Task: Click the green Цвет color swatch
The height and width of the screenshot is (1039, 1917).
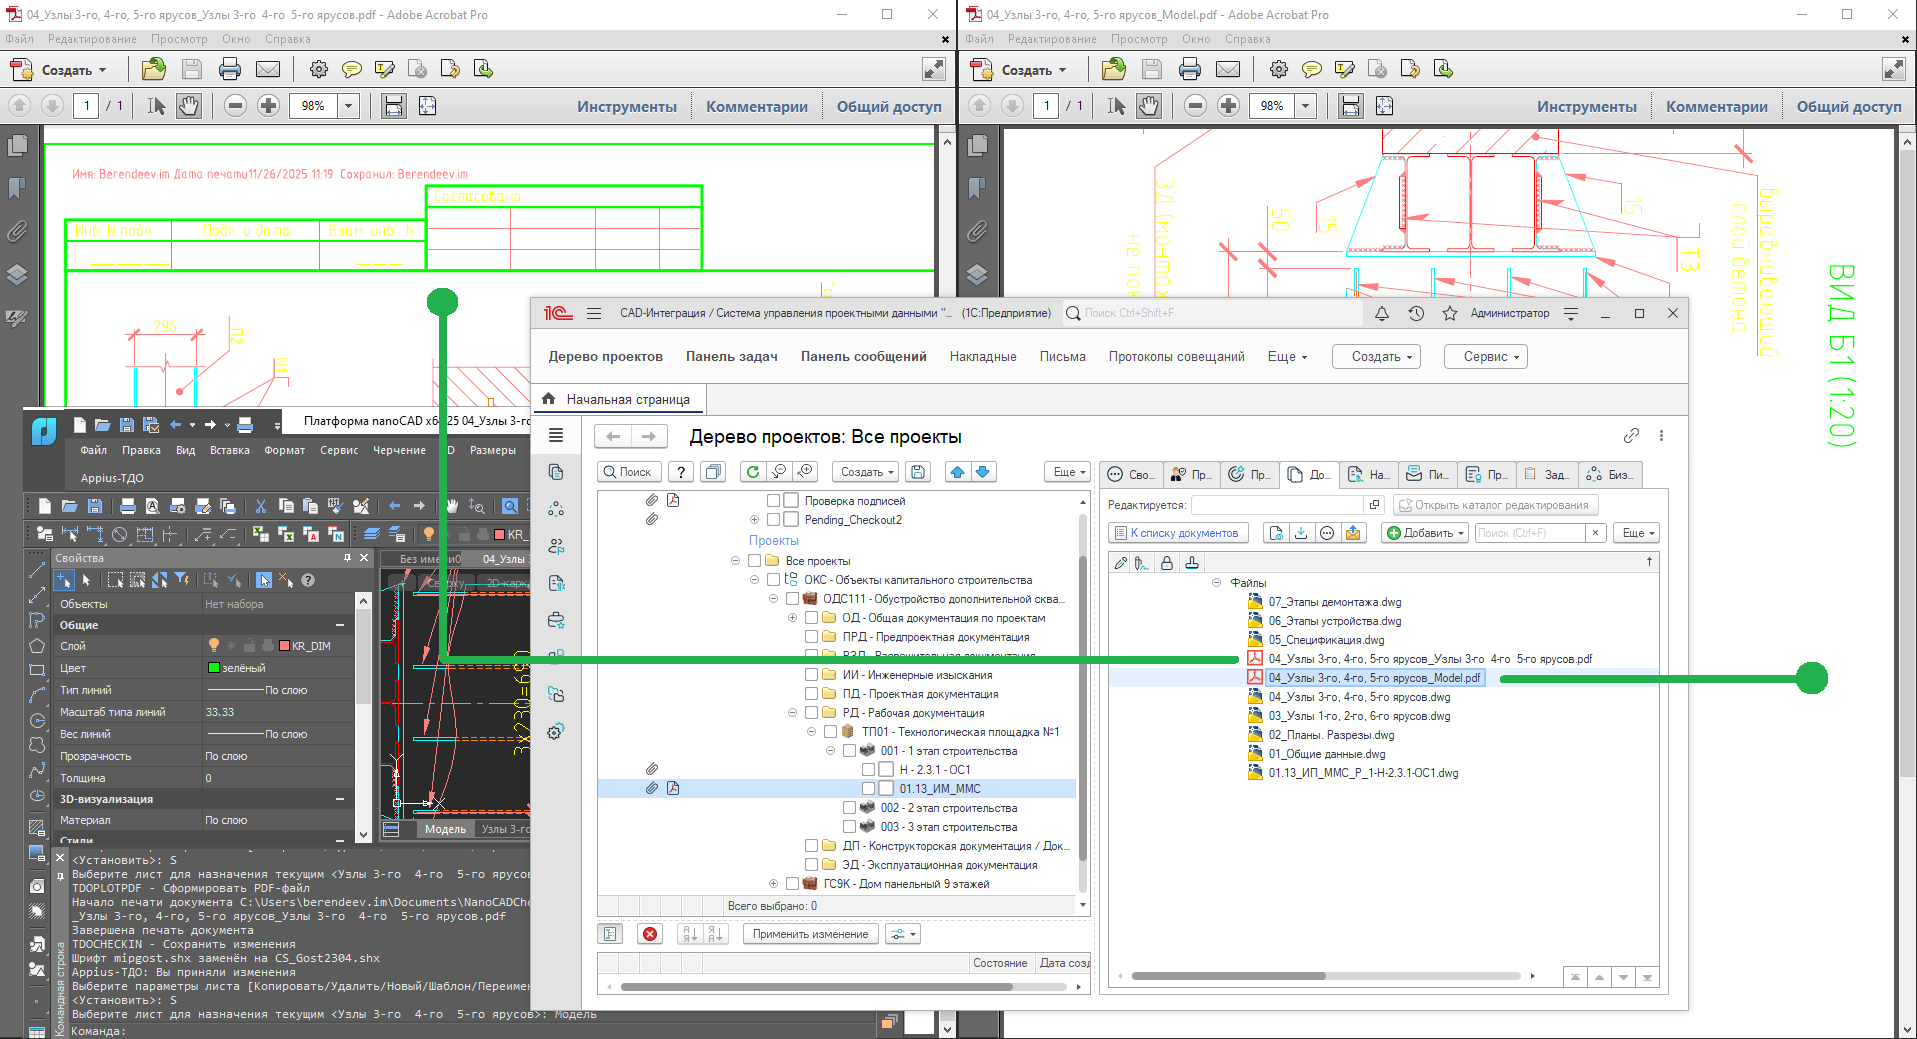Action: click(x=213, y=668)
